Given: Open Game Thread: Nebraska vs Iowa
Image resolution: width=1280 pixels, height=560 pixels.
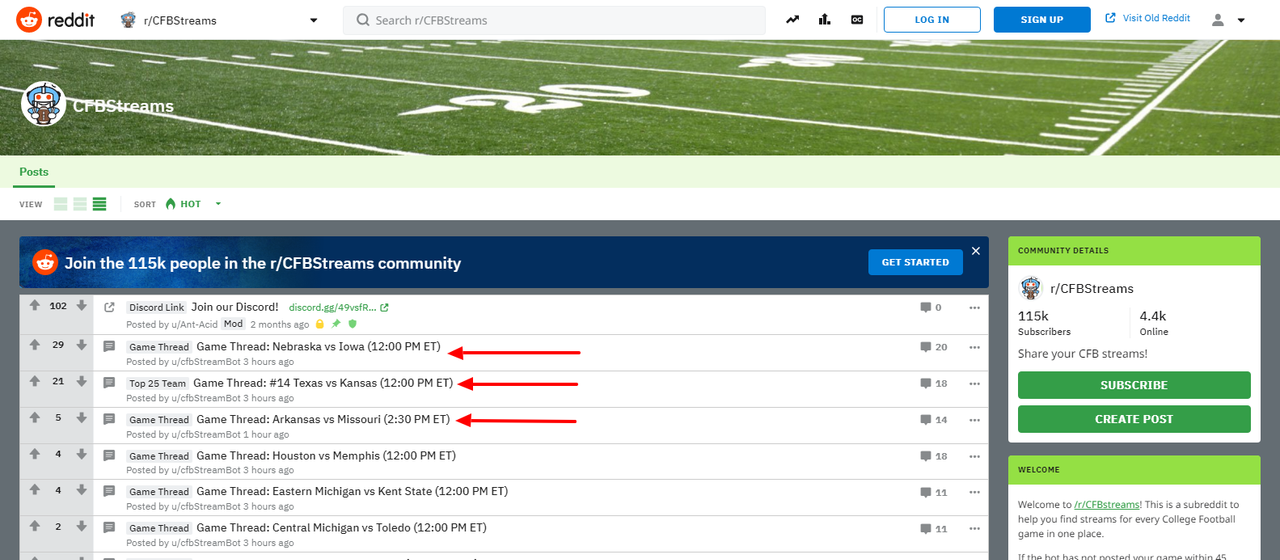Looking at the screenshot, I should tap(318, 347).
